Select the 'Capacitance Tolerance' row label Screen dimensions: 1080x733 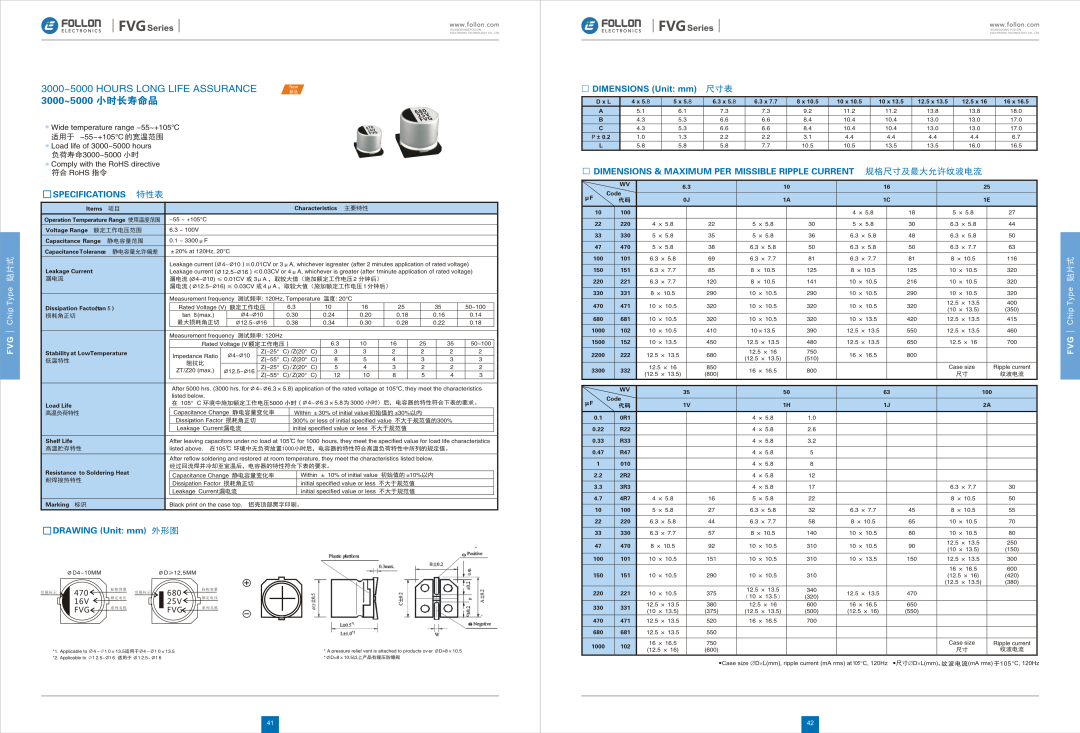click(x=103, y=251)
